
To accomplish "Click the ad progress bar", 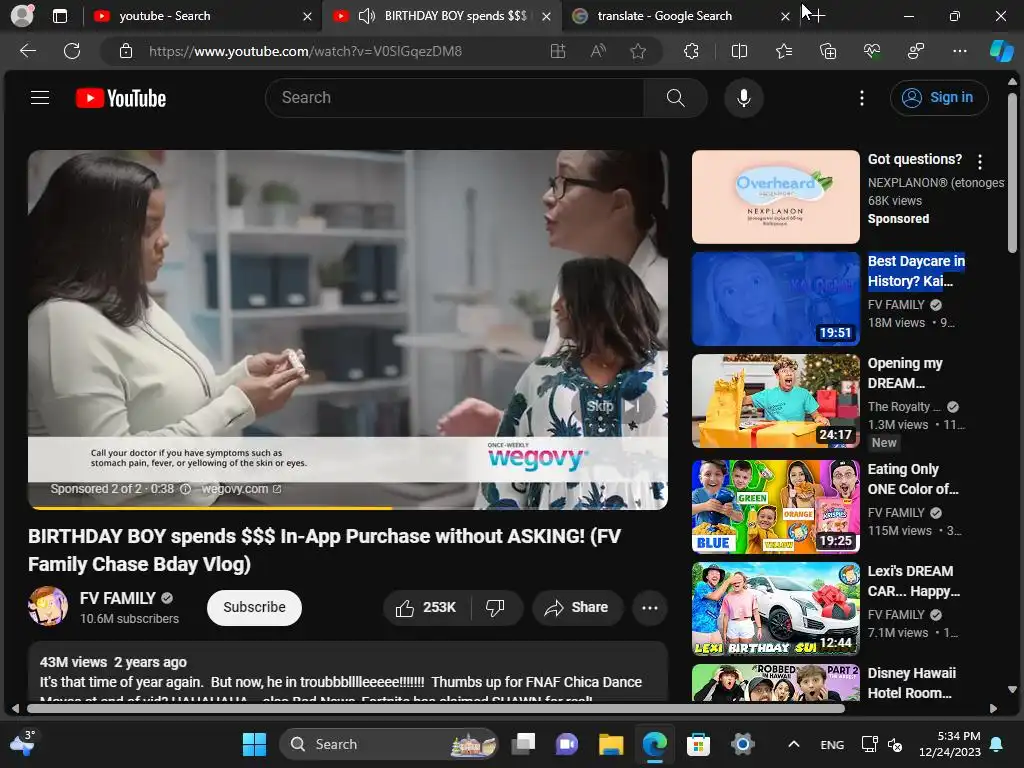I will (x=347, y=507).
